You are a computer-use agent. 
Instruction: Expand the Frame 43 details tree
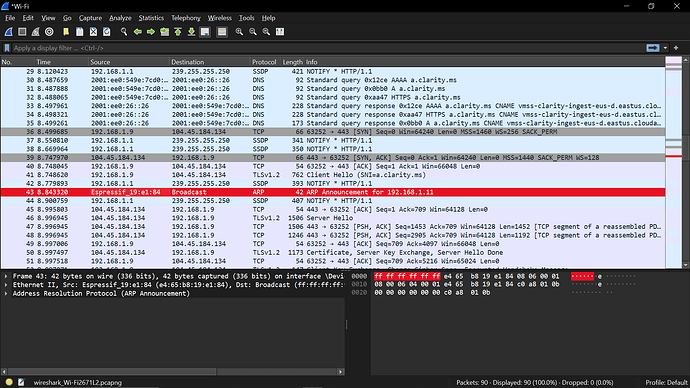click(6, 276)
